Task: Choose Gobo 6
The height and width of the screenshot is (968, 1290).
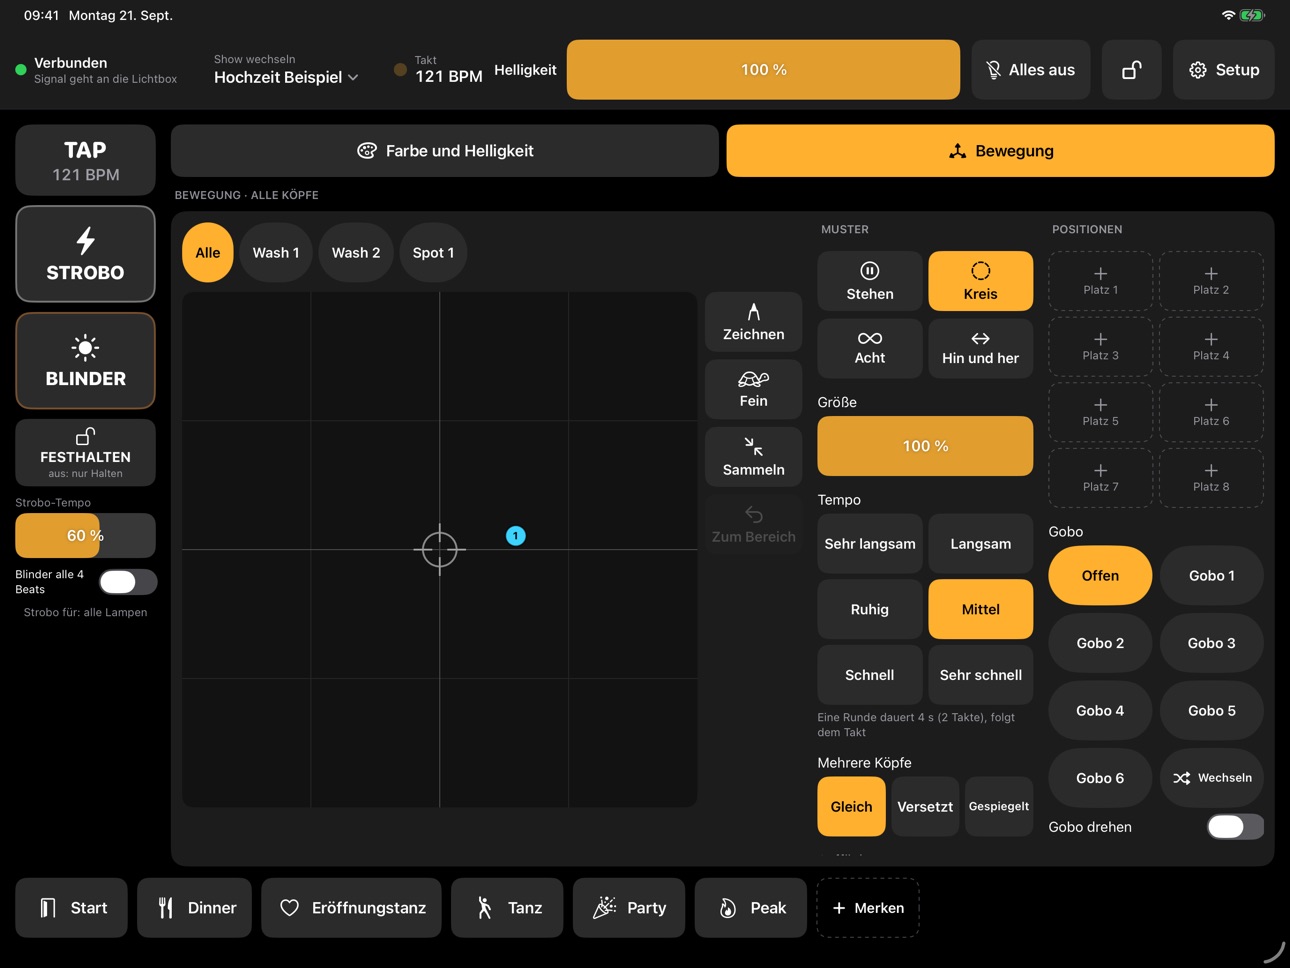Action: [x=1100, y=778]
